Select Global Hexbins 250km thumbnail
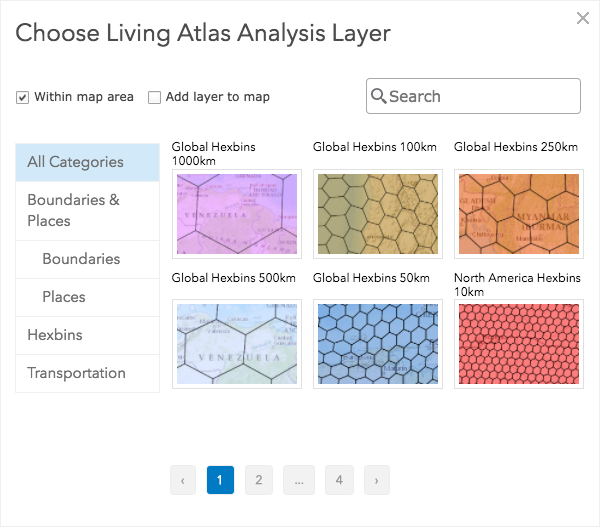This screenshot has height=527, width=600. (518, 215)
